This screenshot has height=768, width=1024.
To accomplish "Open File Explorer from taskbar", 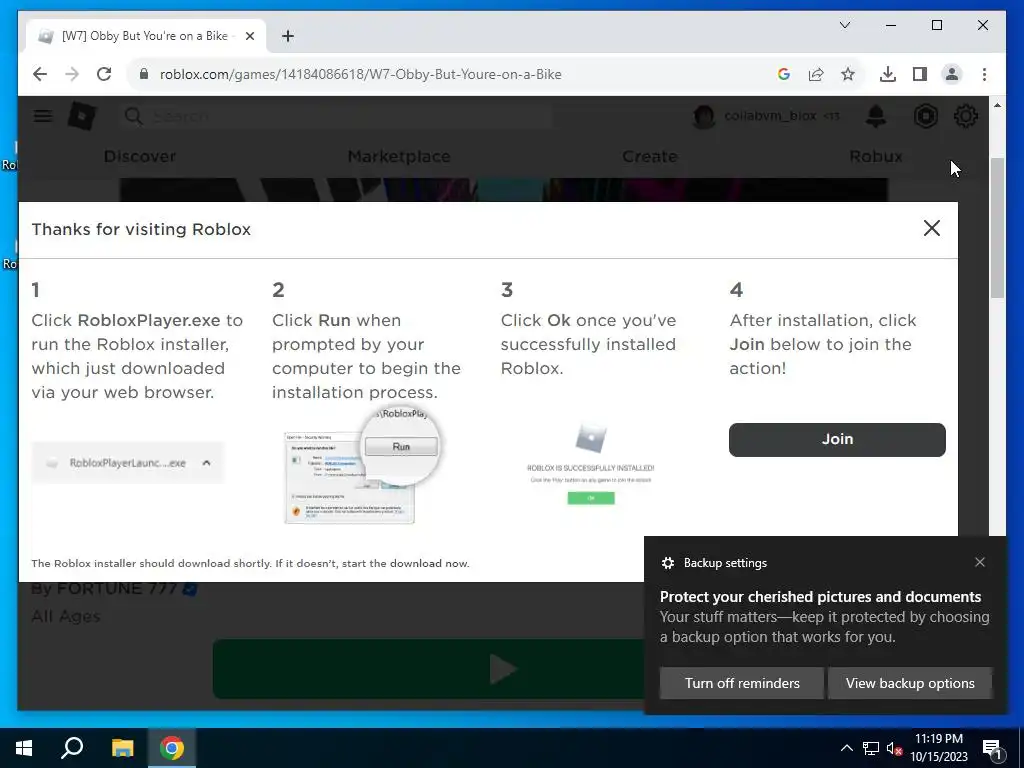I will [122, 748].
